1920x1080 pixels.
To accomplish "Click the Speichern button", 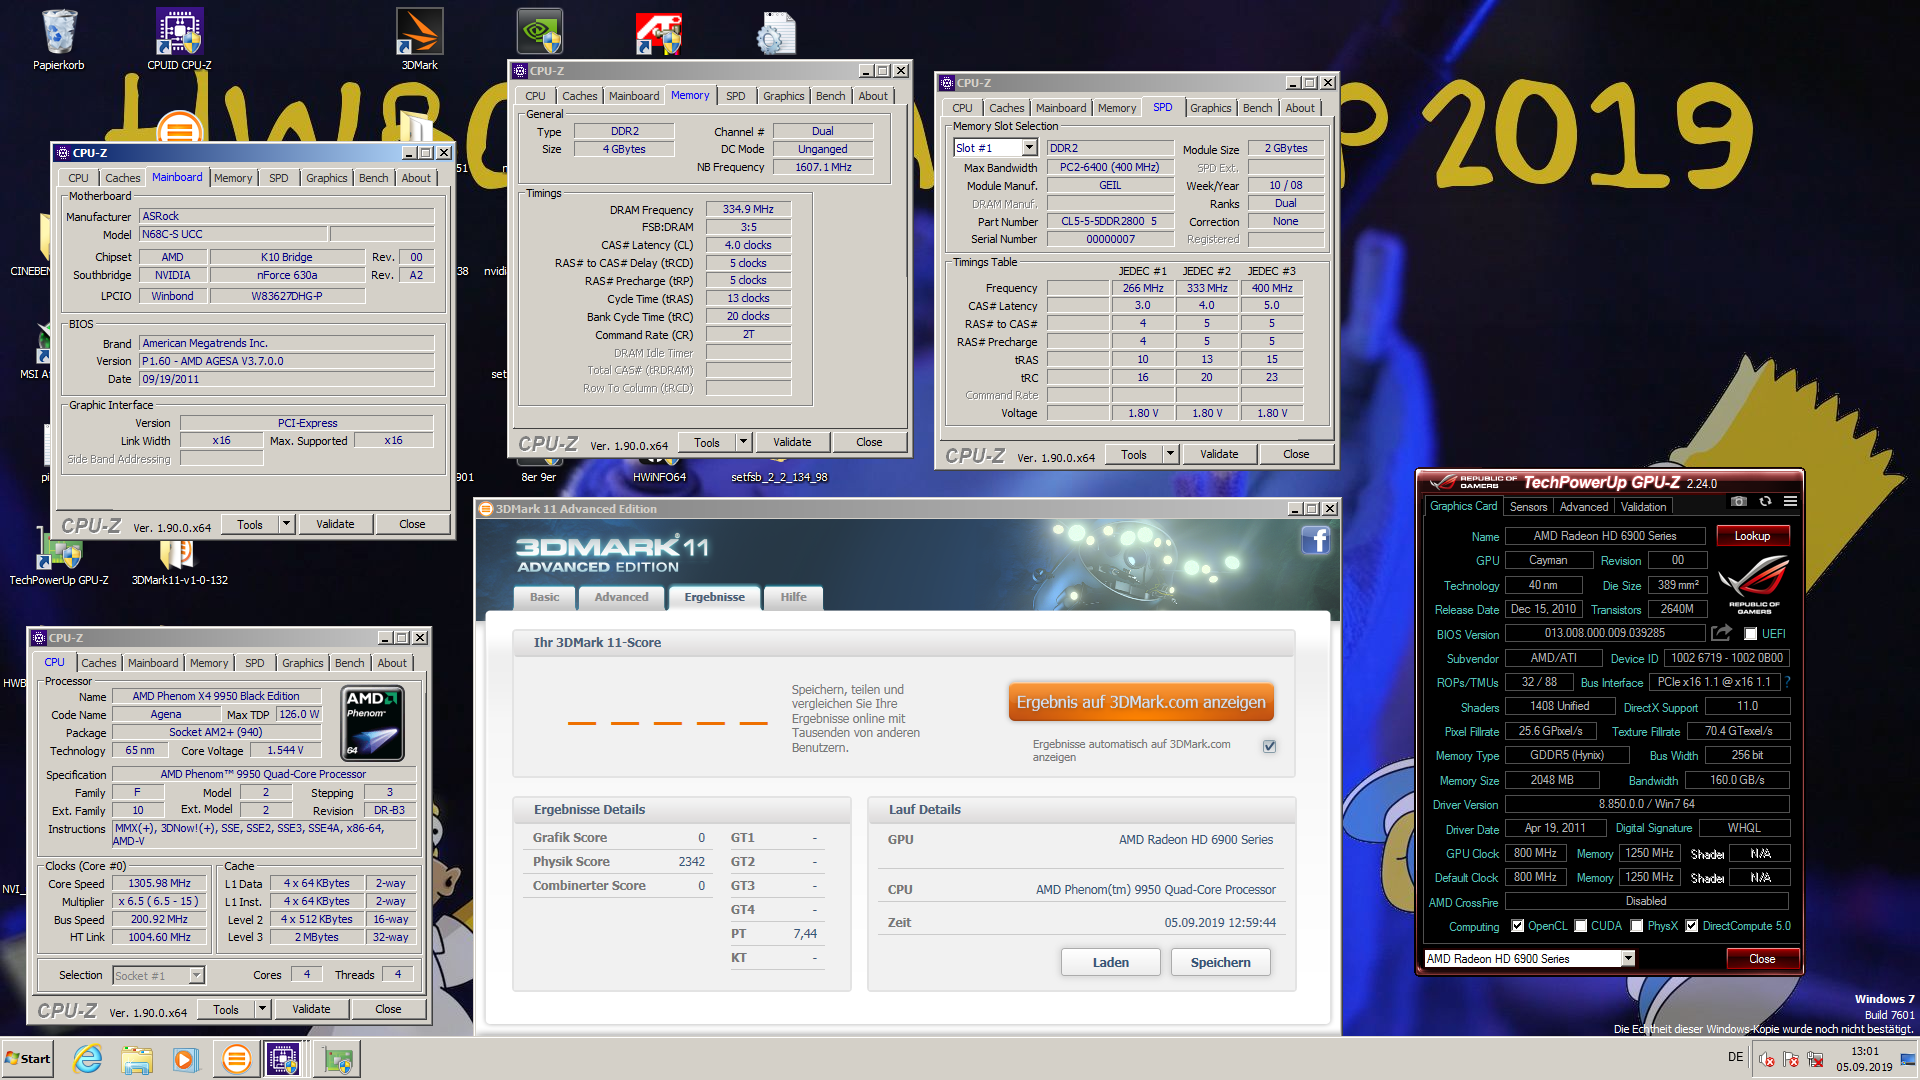I will tap(1220, 962).
